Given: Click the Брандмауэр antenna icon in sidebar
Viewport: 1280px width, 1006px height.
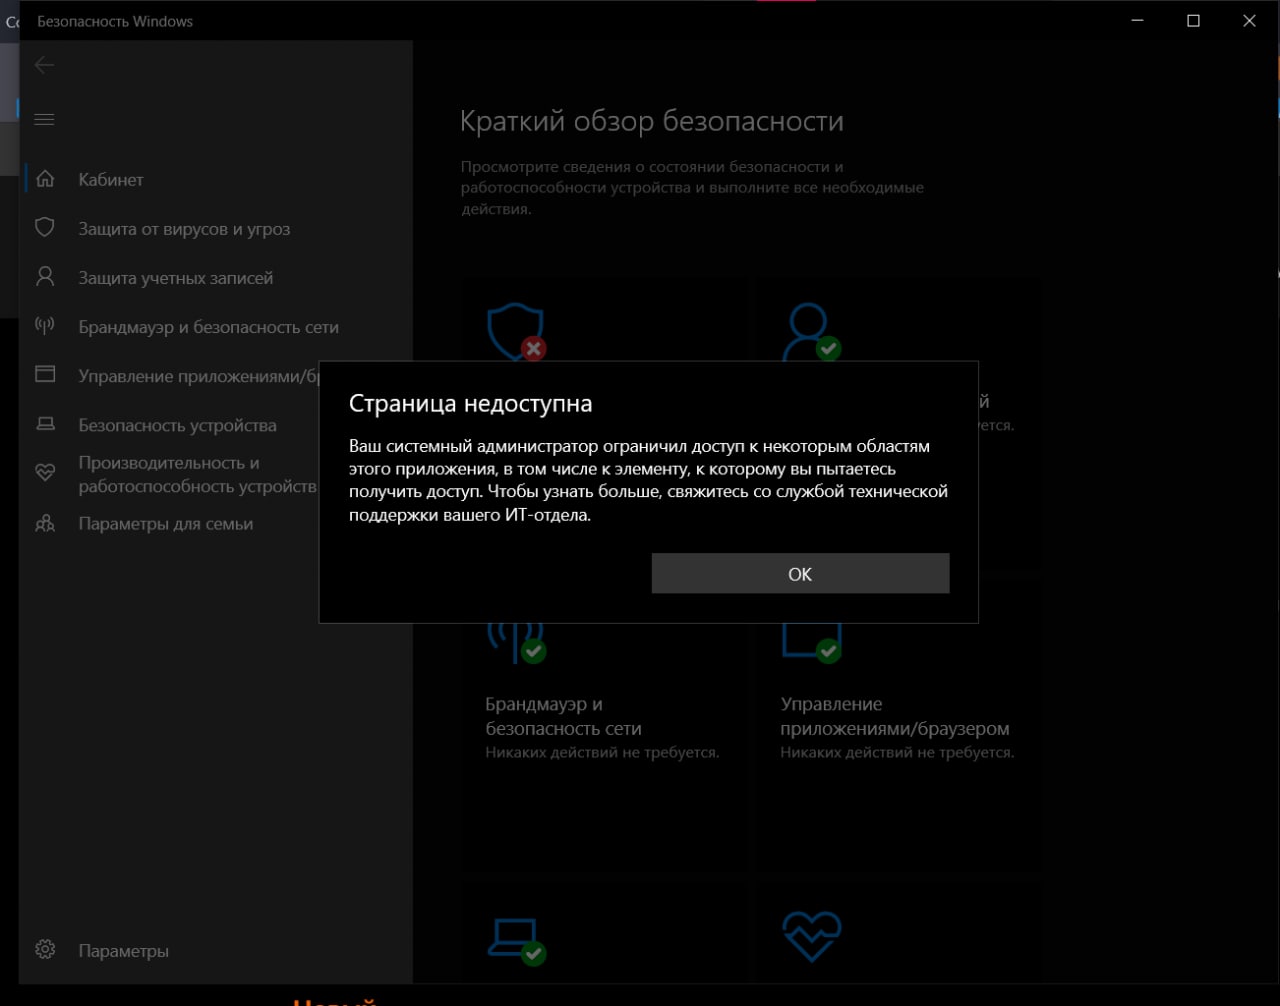Looking at the screenshot, I should (45, 326).
